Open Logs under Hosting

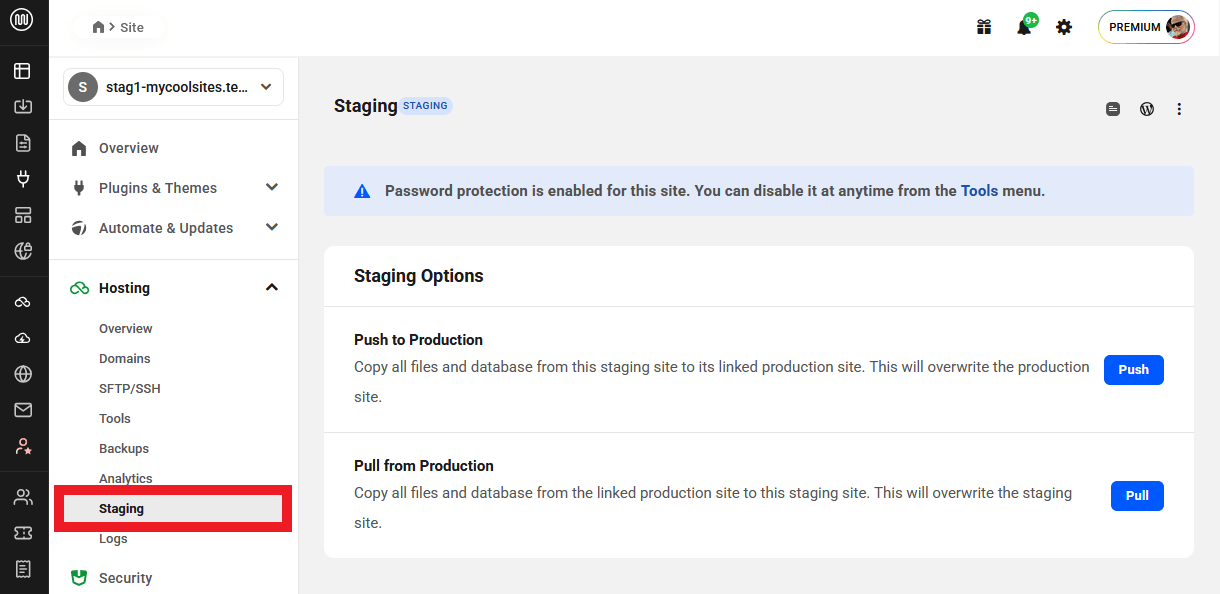(113, 538)
